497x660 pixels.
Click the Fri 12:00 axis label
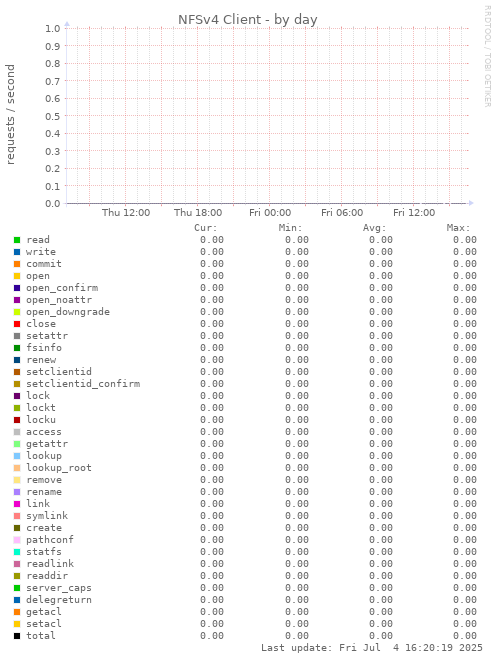pos(414,213)
